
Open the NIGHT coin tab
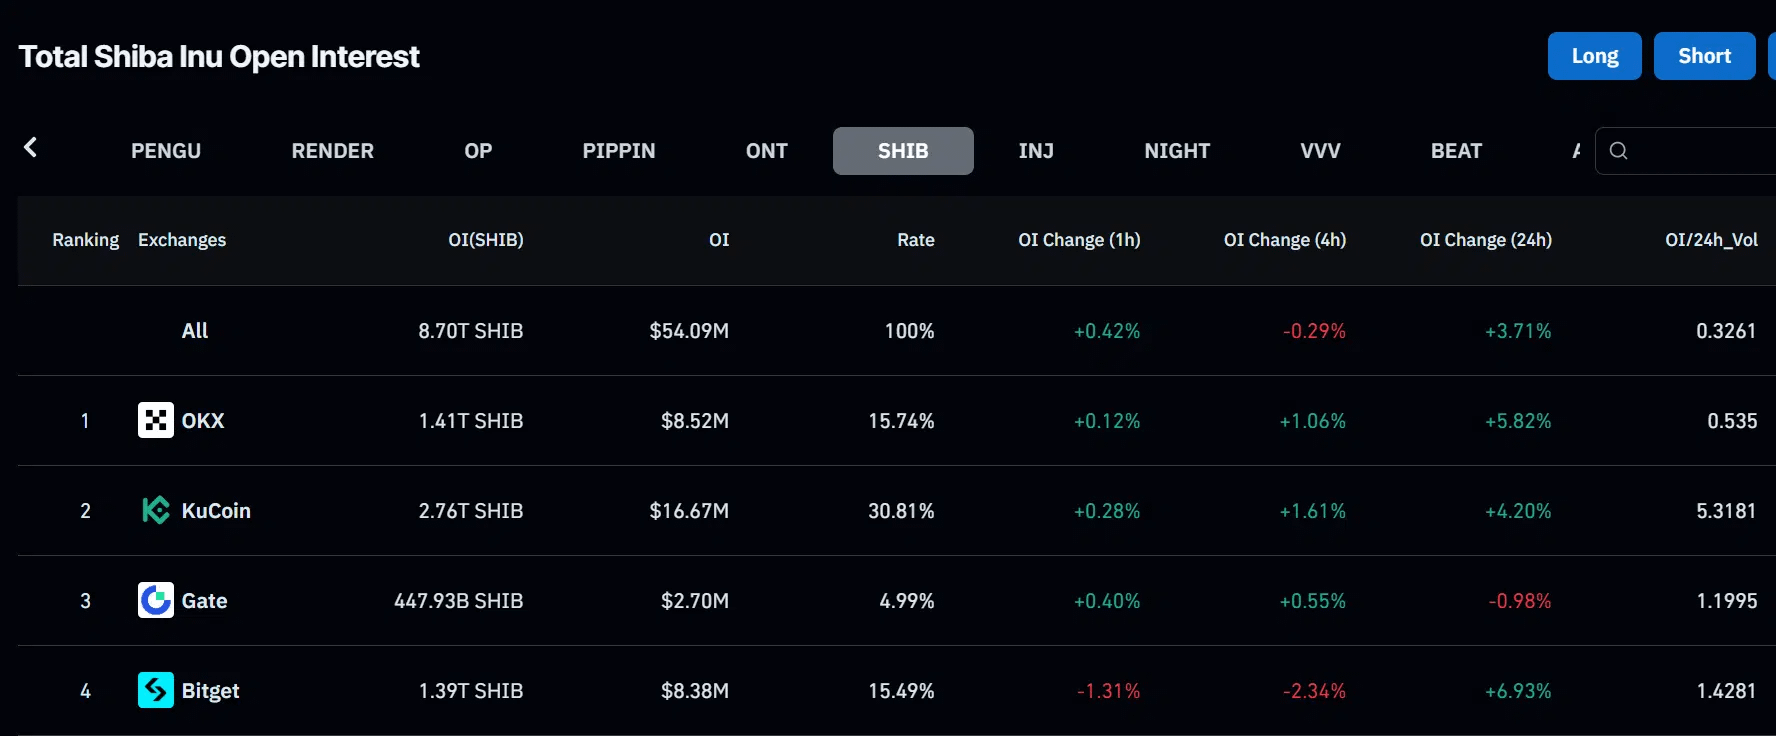click(1177, 151)
